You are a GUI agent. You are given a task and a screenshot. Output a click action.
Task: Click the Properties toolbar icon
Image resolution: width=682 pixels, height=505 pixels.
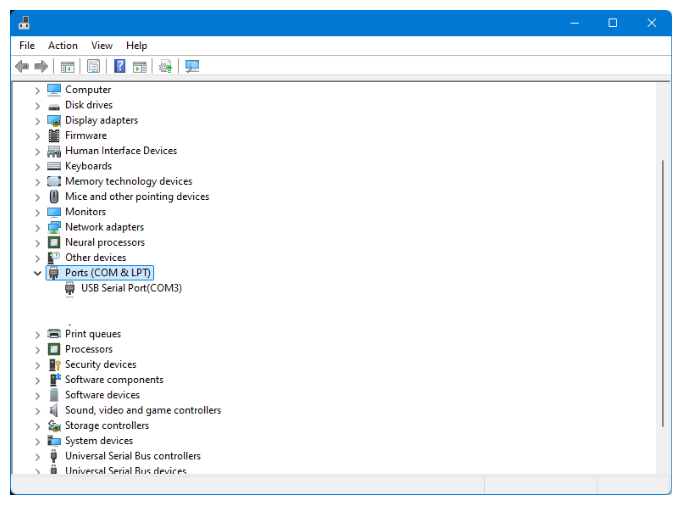tap(93, 66)
